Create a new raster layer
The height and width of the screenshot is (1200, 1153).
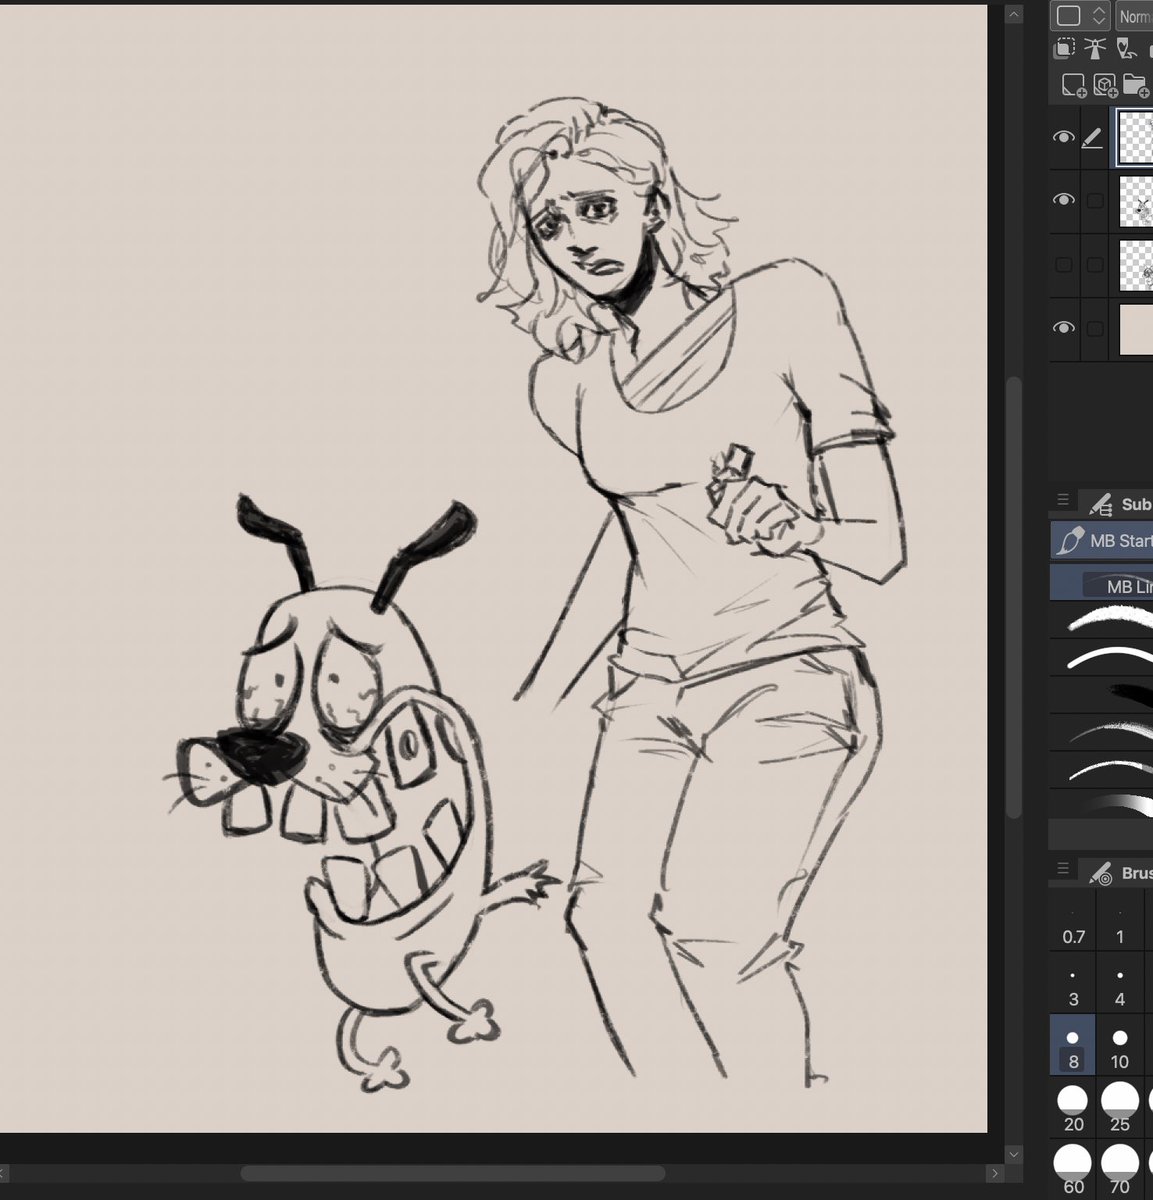1073,85
